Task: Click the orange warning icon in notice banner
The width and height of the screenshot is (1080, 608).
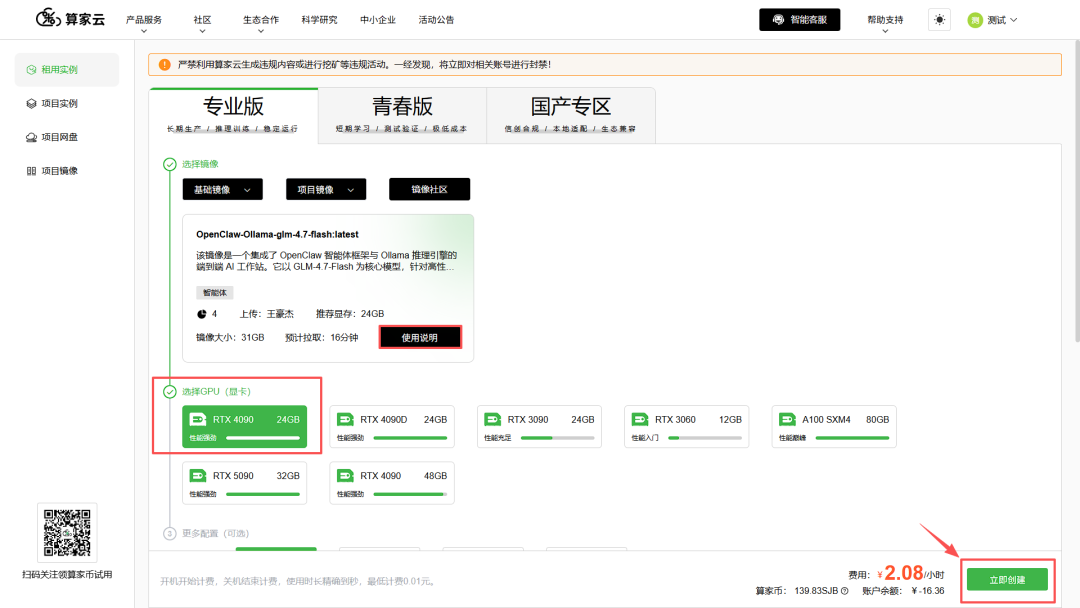Action: point(165,65)
